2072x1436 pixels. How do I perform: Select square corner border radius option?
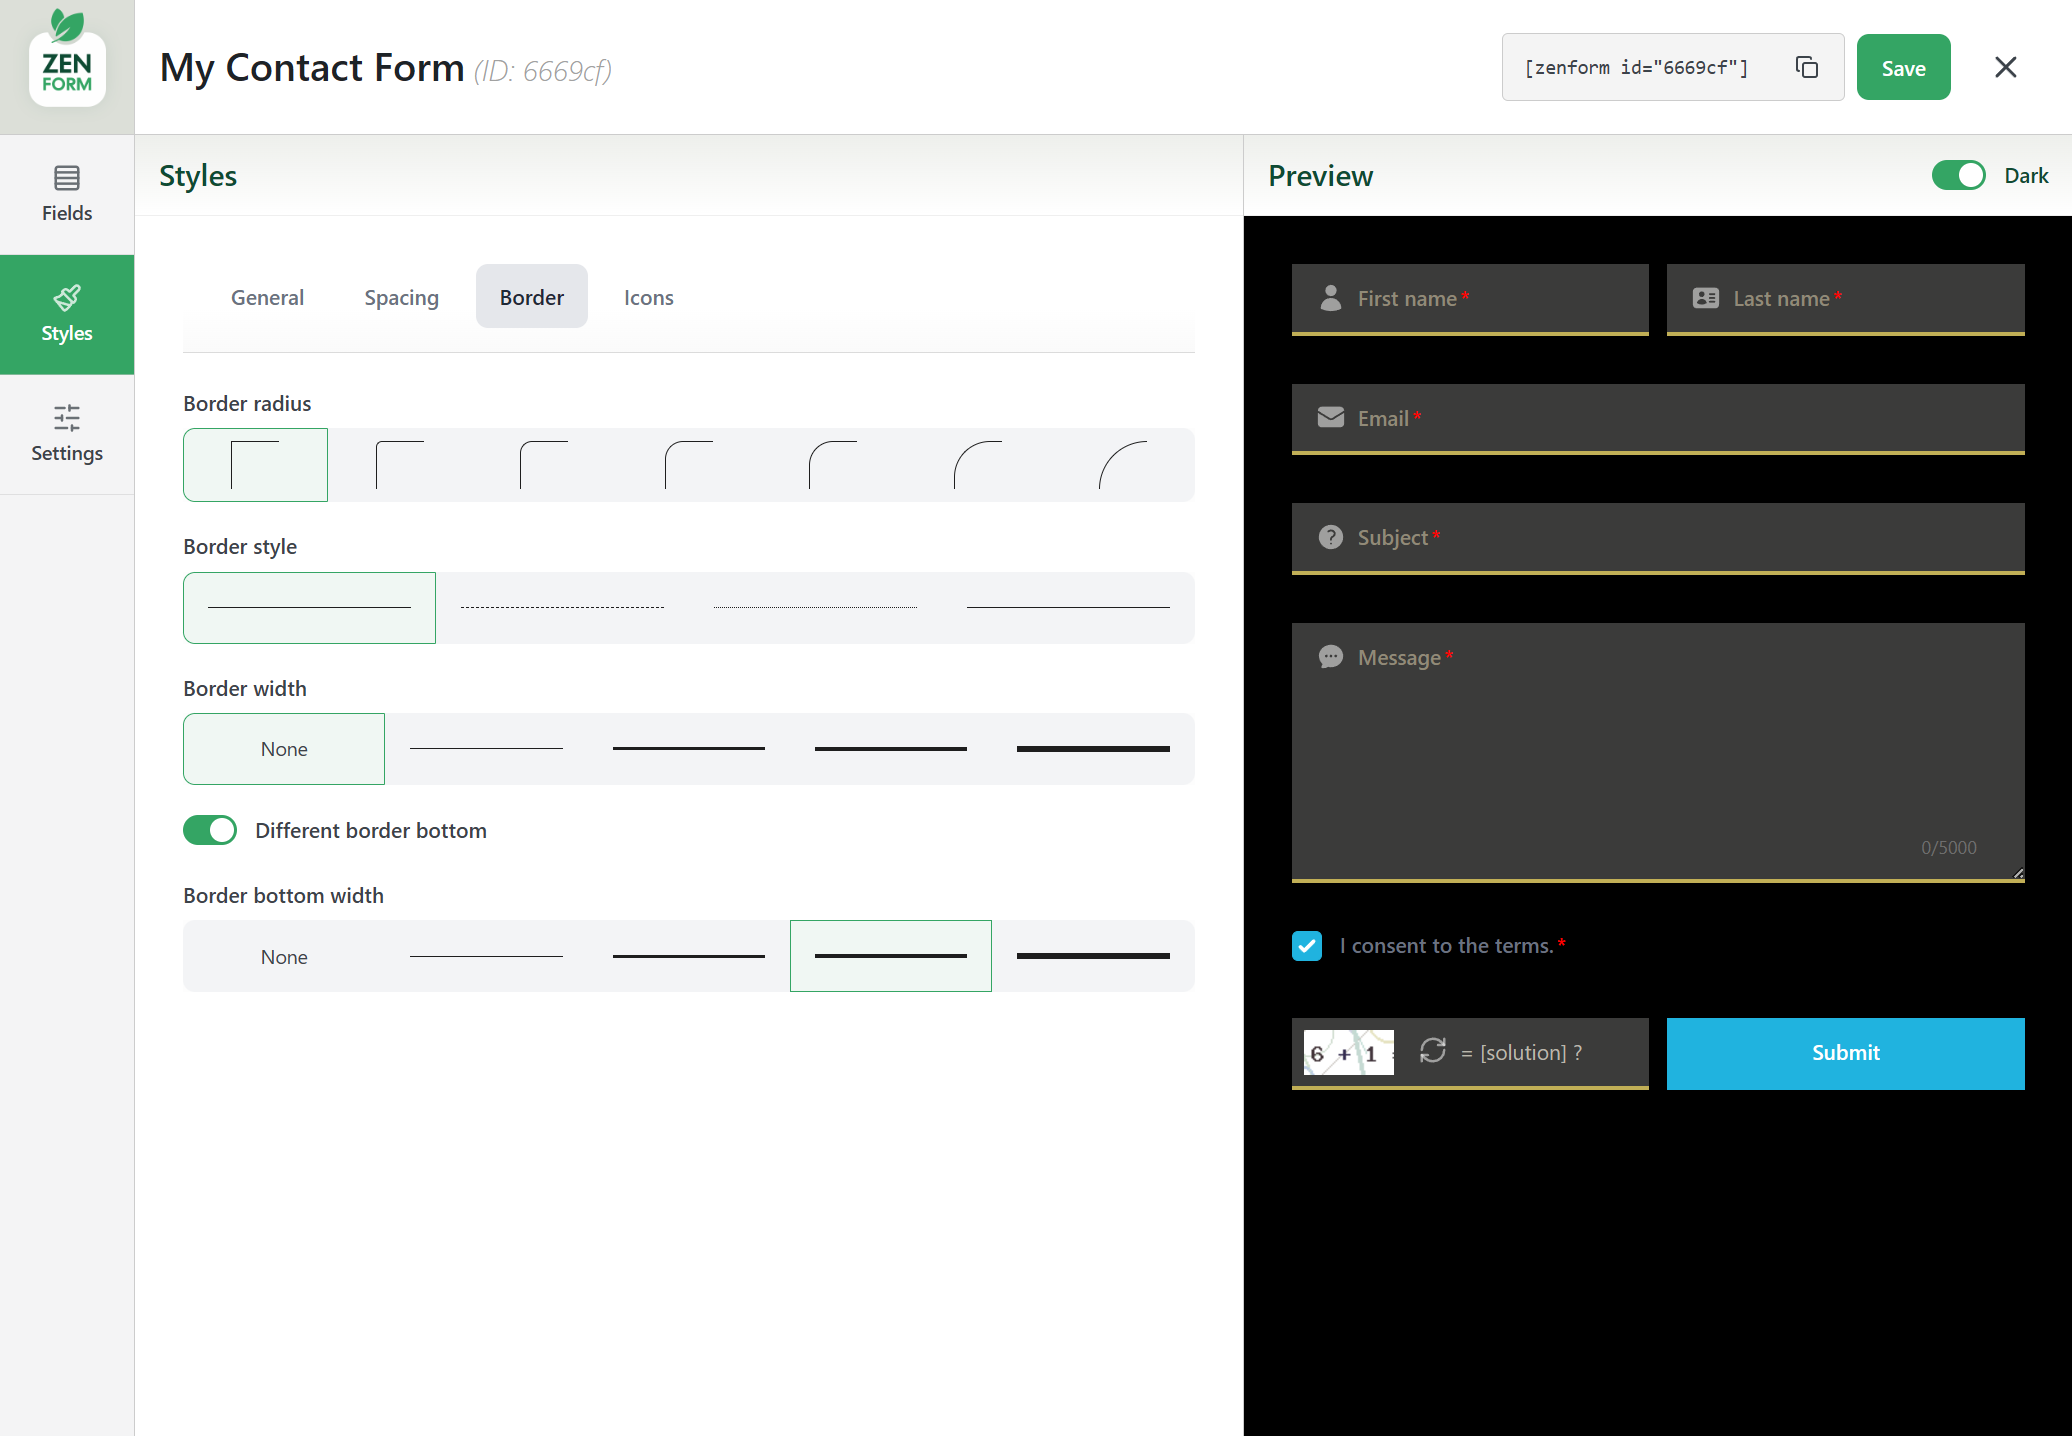coord(255,465)
